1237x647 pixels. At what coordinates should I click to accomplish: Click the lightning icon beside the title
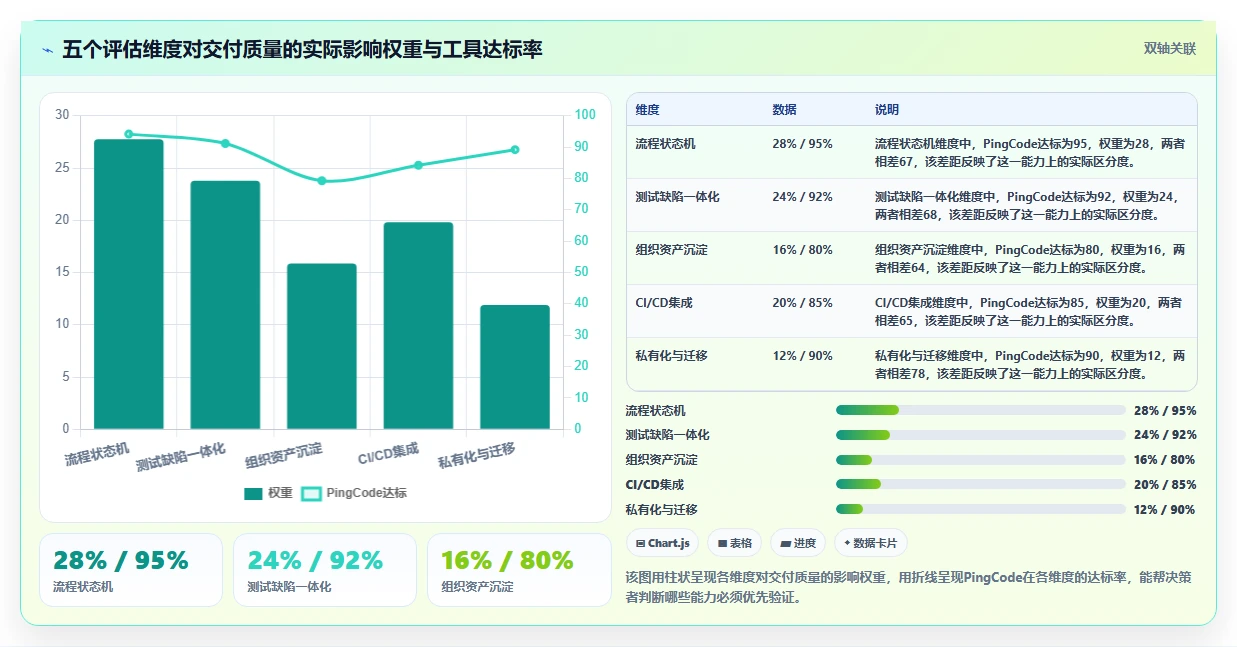tap(47, 50)
